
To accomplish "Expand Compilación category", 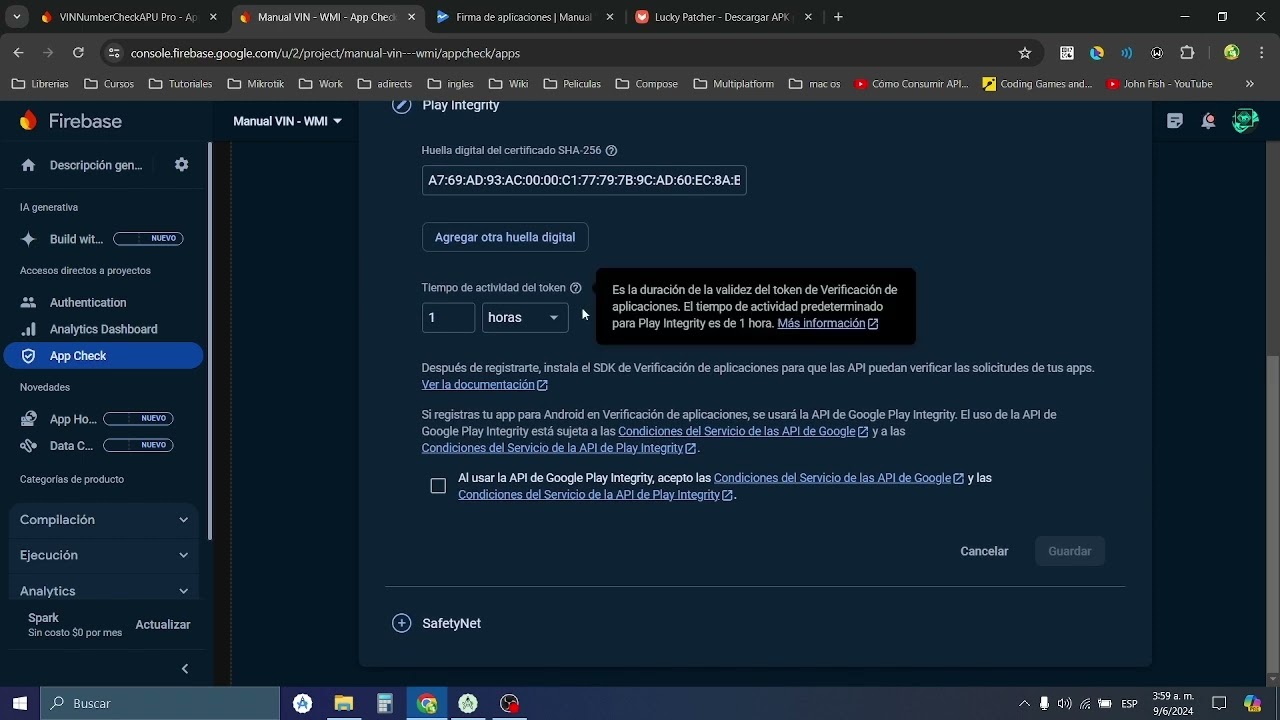I will [104, 520].
